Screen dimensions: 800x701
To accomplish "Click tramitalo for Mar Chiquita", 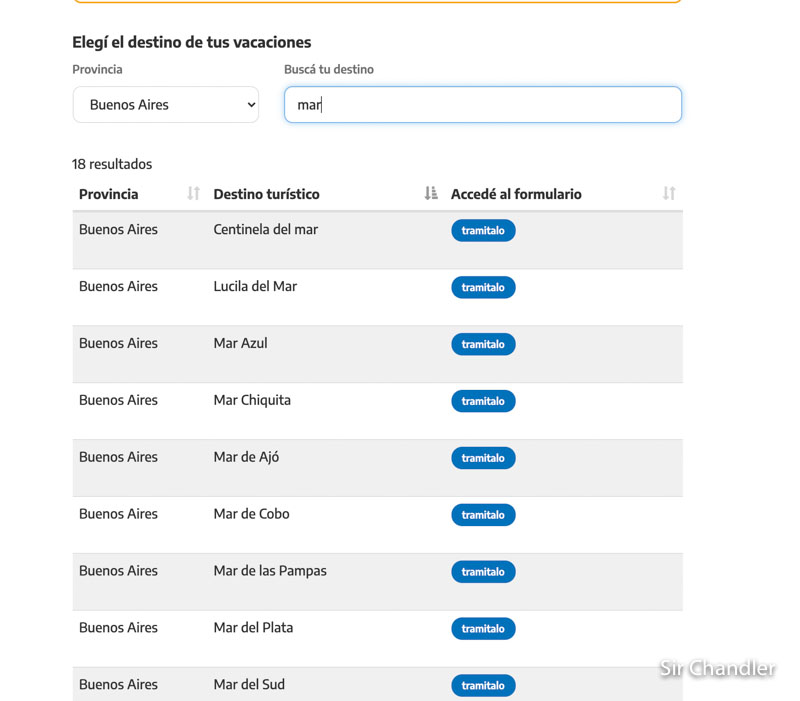I will (483, 402).
